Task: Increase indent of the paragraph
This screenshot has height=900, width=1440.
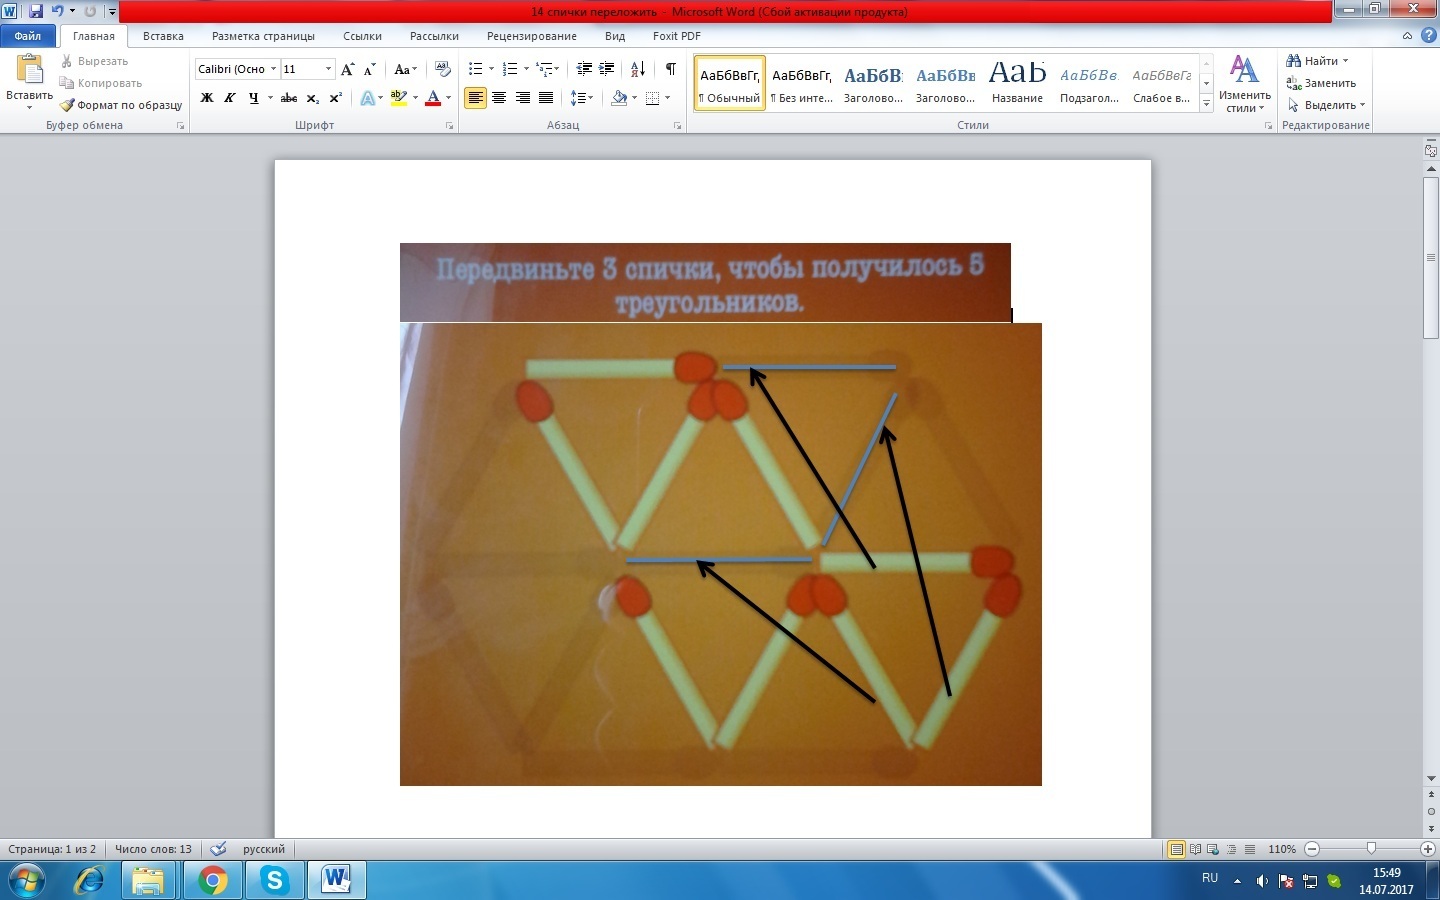Action: pos(606,69)
